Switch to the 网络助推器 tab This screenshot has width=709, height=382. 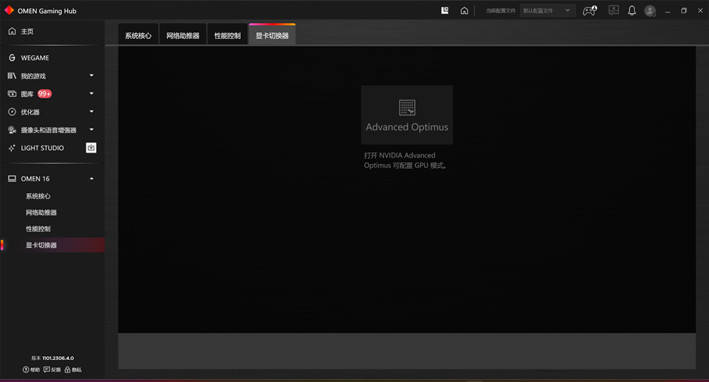click(183, 35)
